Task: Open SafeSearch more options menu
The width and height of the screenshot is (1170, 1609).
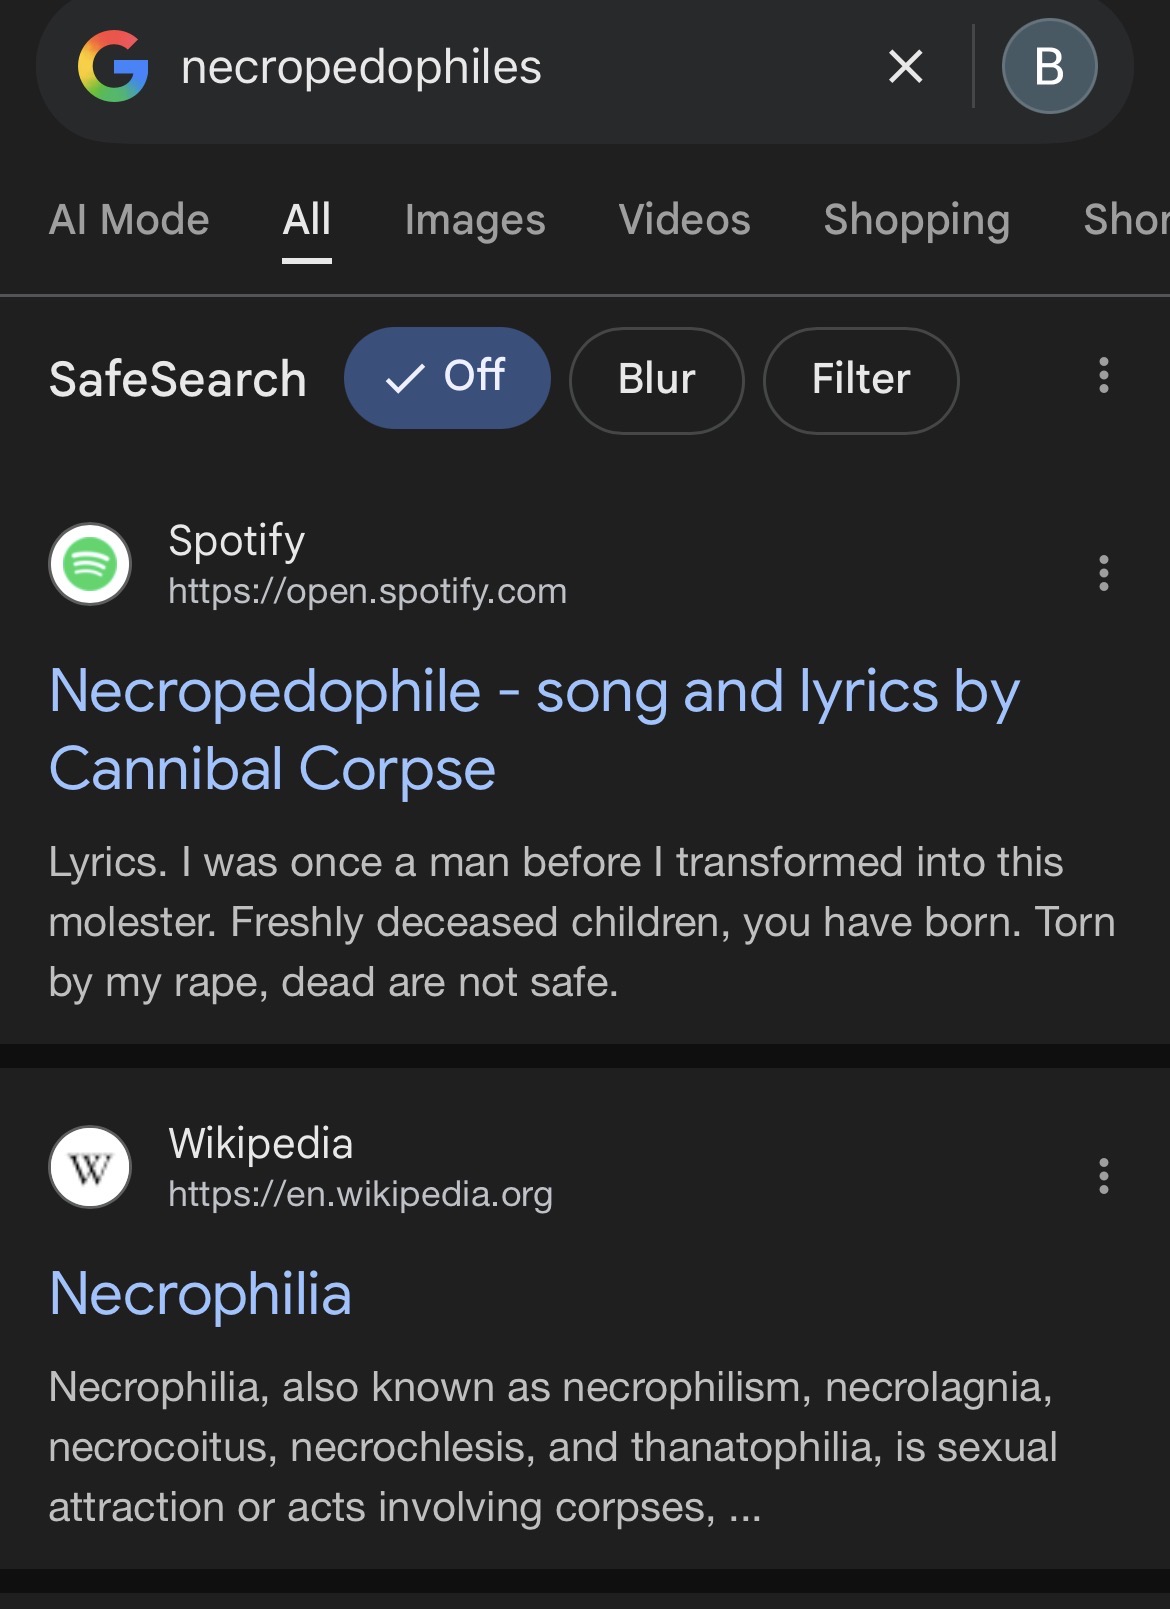Action: coord(1103,376)
